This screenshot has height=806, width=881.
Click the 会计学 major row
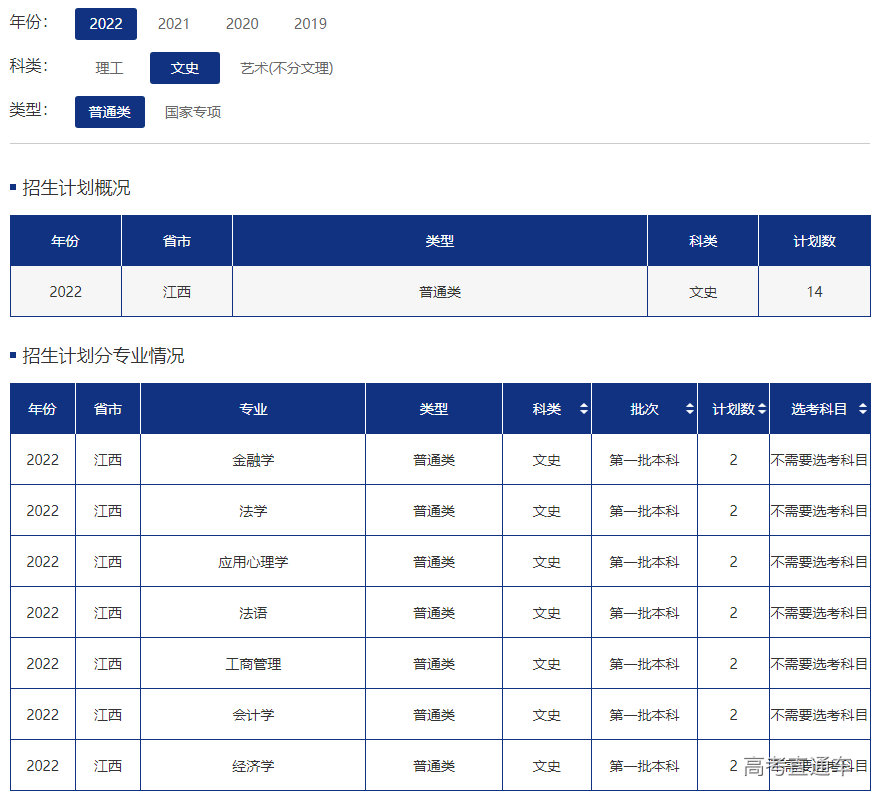pyautogui.click(x=253, y=715)
